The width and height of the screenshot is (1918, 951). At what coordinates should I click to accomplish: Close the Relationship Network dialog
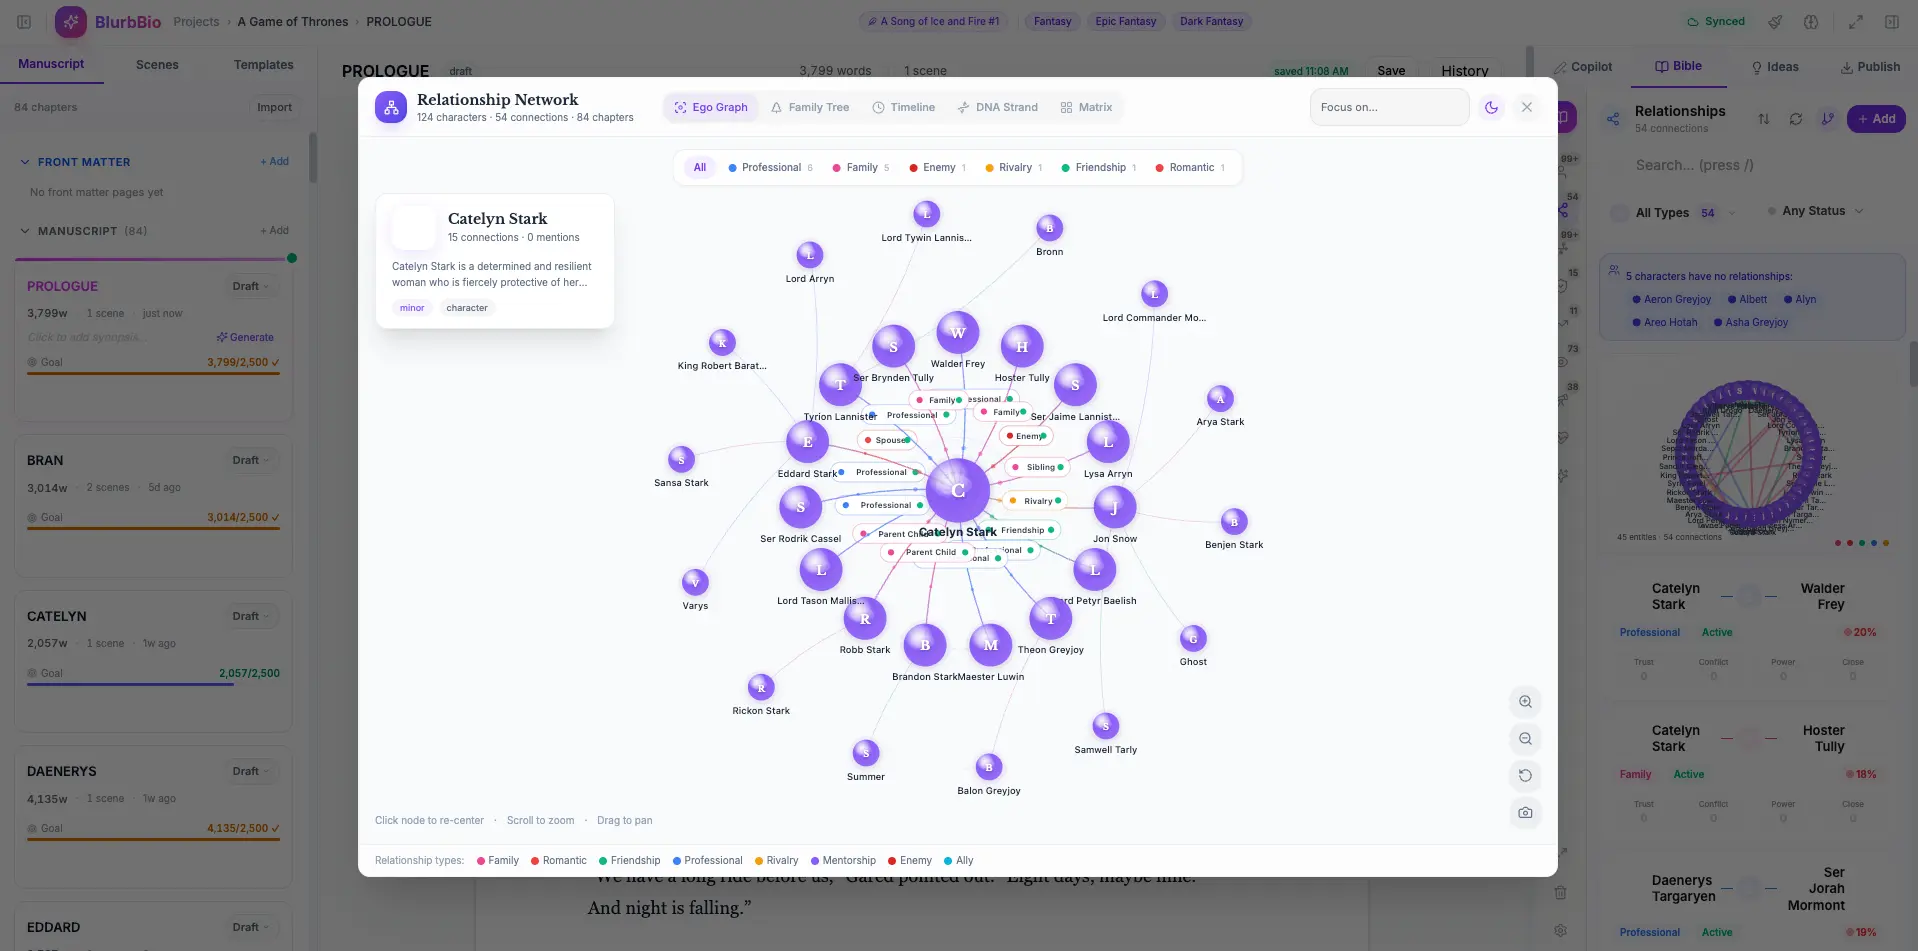(x=1526, y=107)
